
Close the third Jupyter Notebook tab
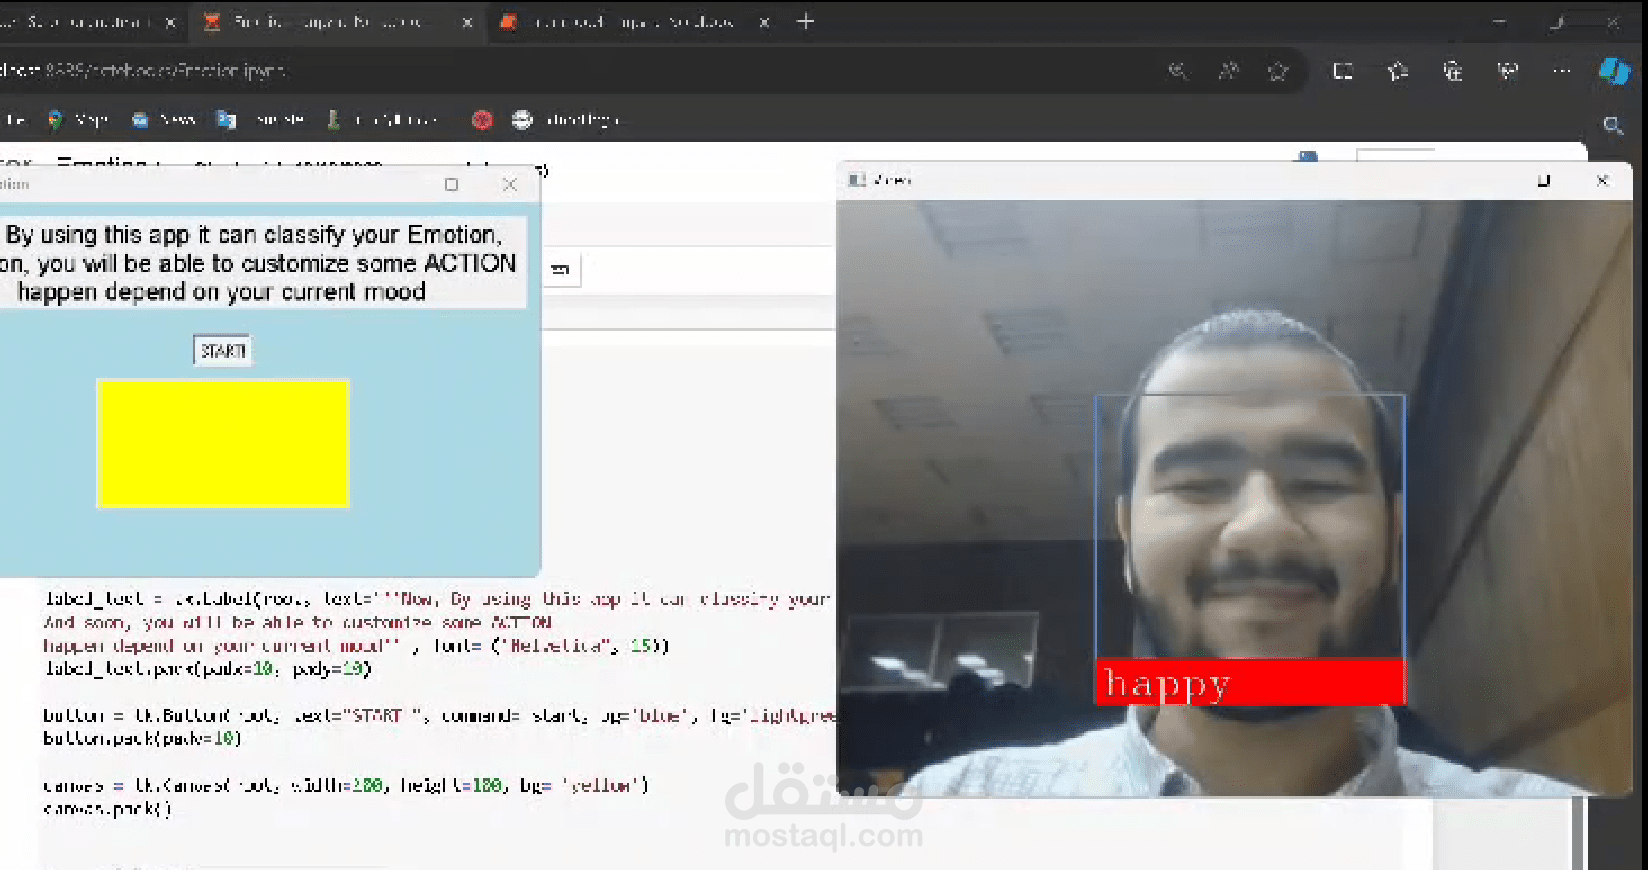764,22
